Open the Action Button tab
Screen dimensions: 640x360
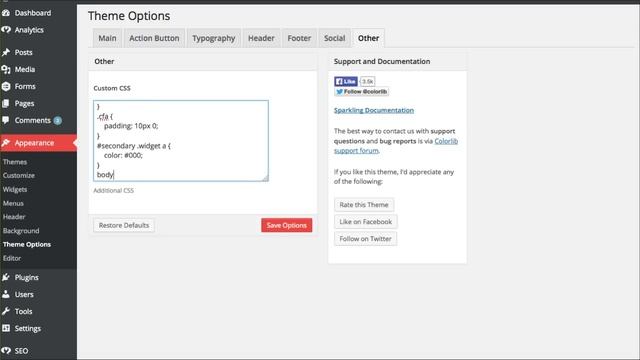click(x=154, y=38)
